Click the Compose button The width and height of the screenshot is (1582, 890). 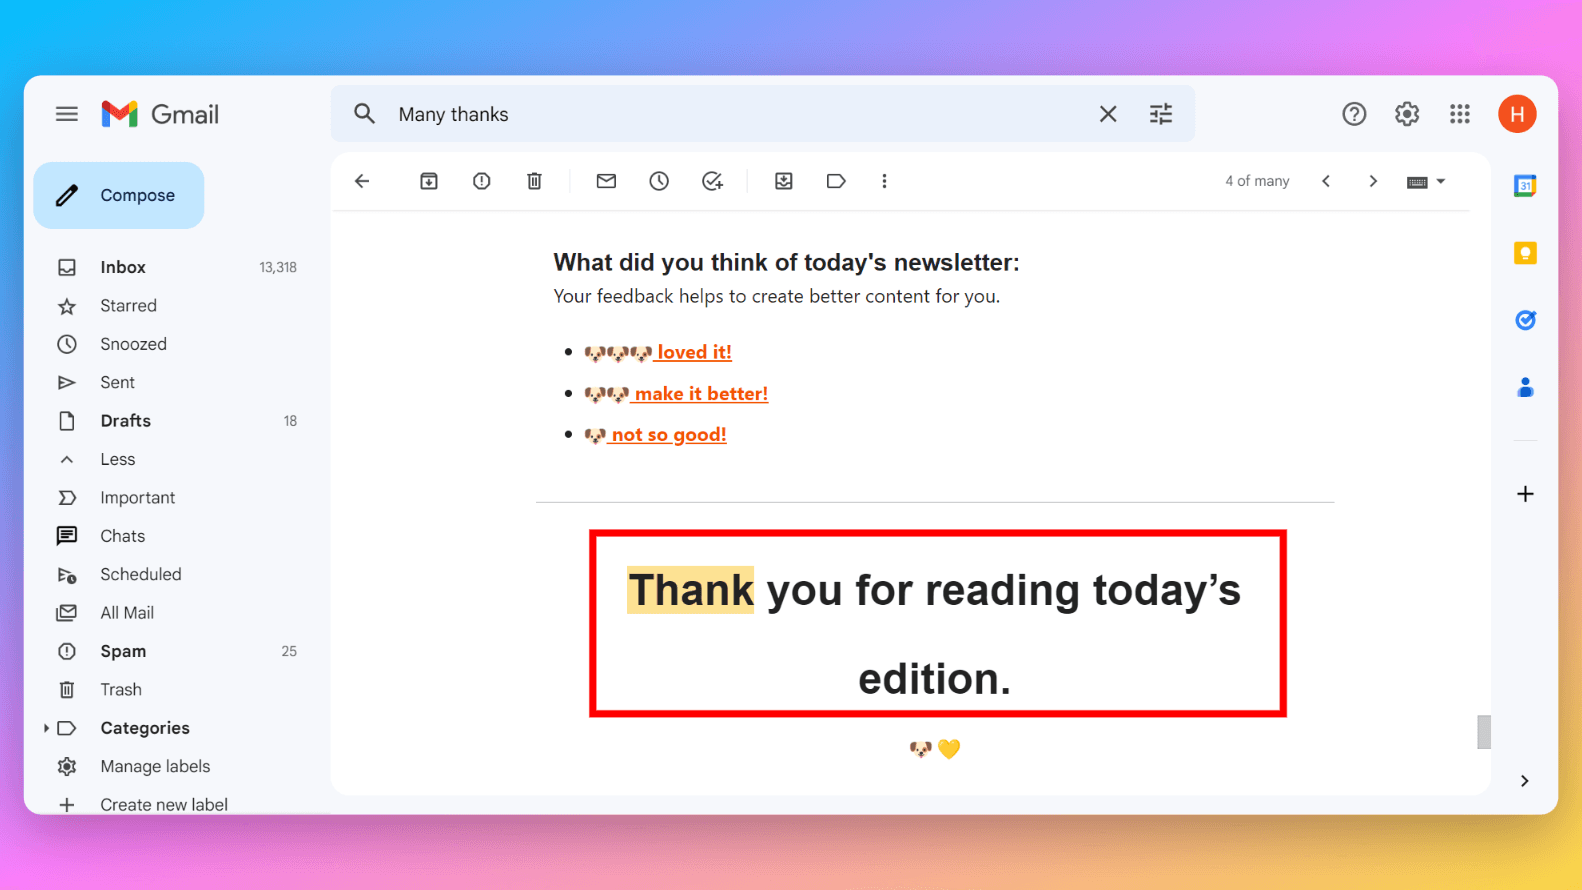[x=119, y=195]
